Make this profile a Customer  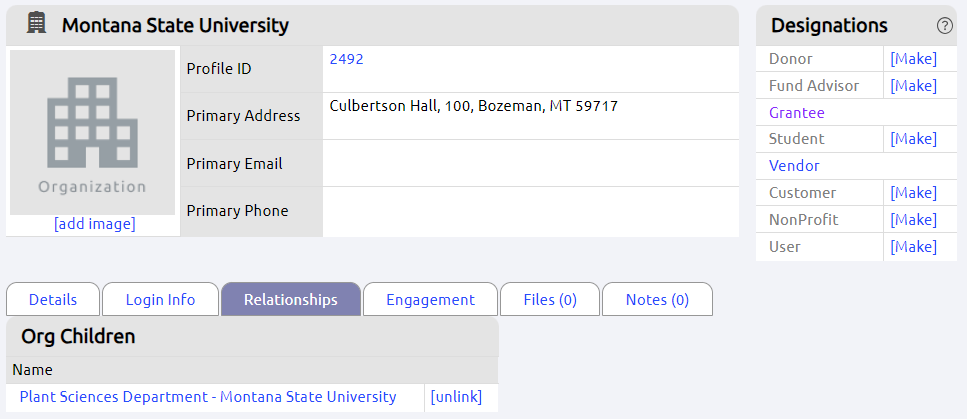913,193
